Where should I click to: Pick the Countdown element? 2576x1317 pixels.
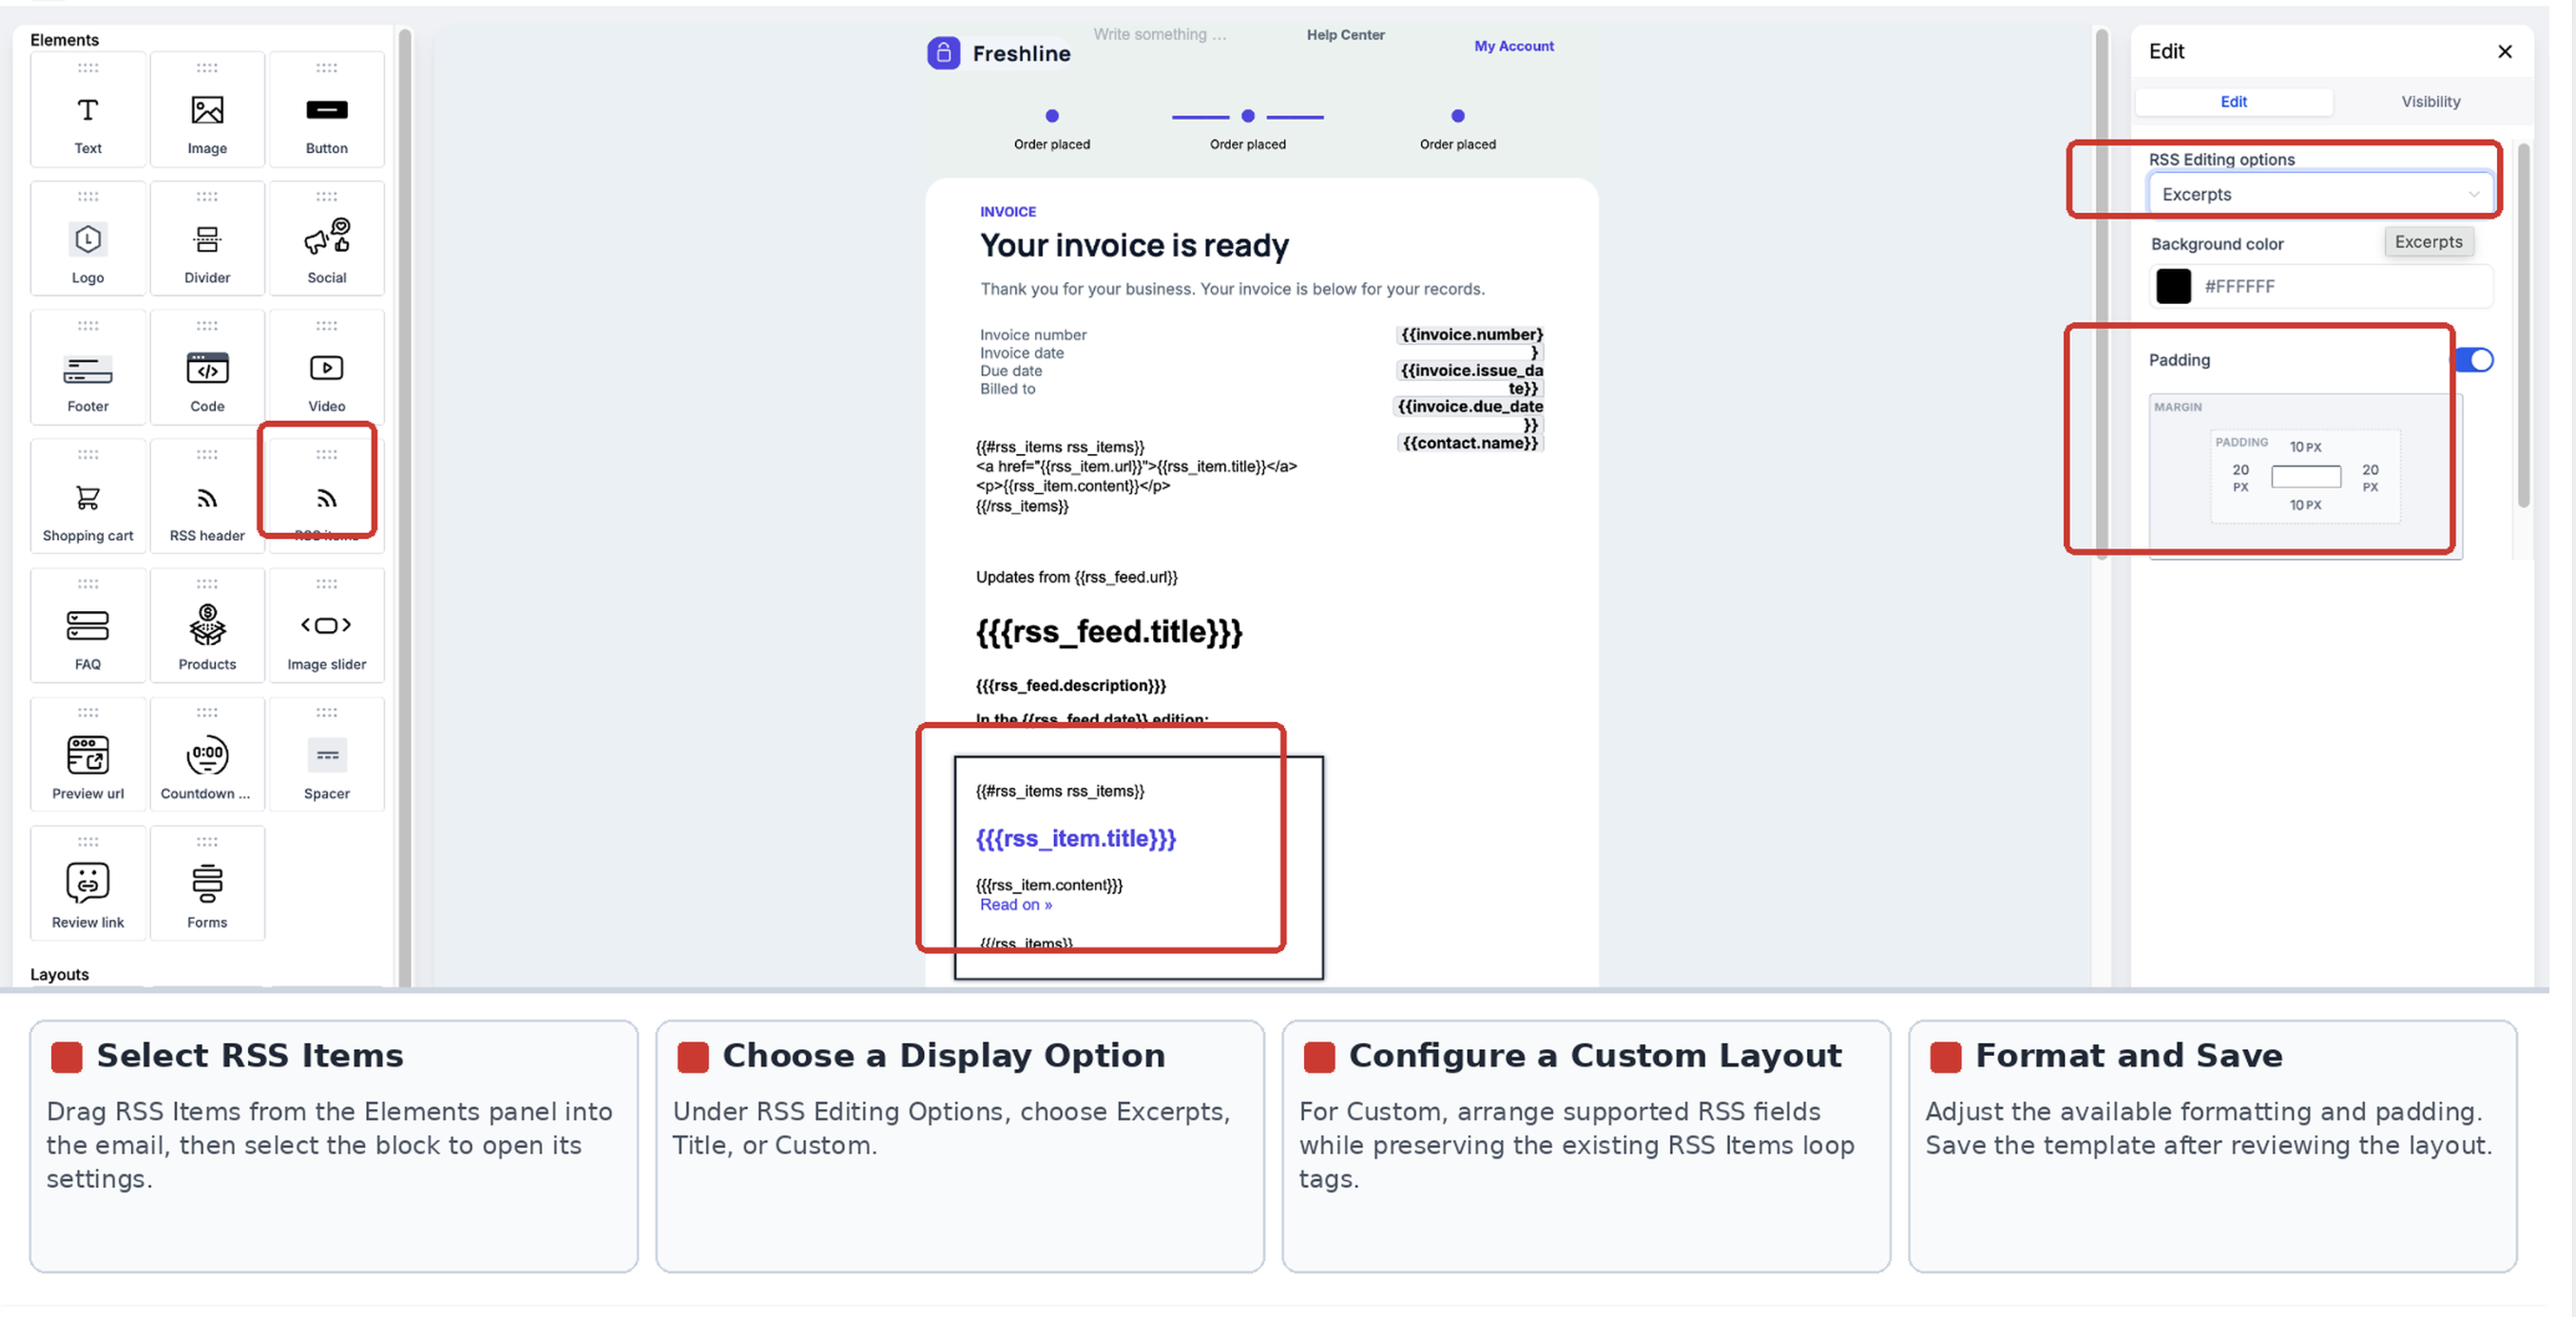207,755
